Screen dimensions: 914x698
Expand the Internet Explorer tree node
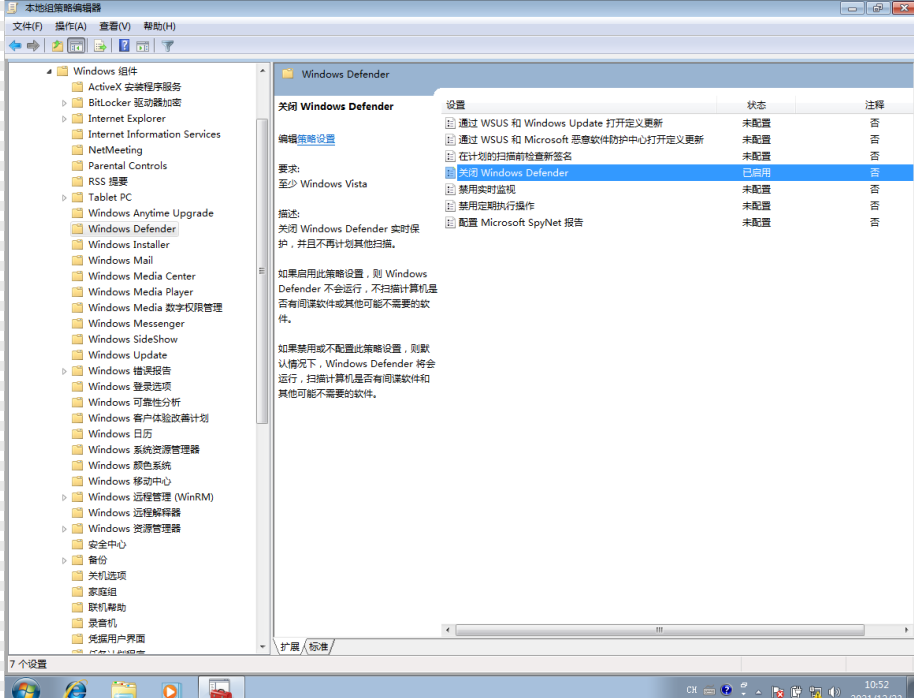[64, 119]
